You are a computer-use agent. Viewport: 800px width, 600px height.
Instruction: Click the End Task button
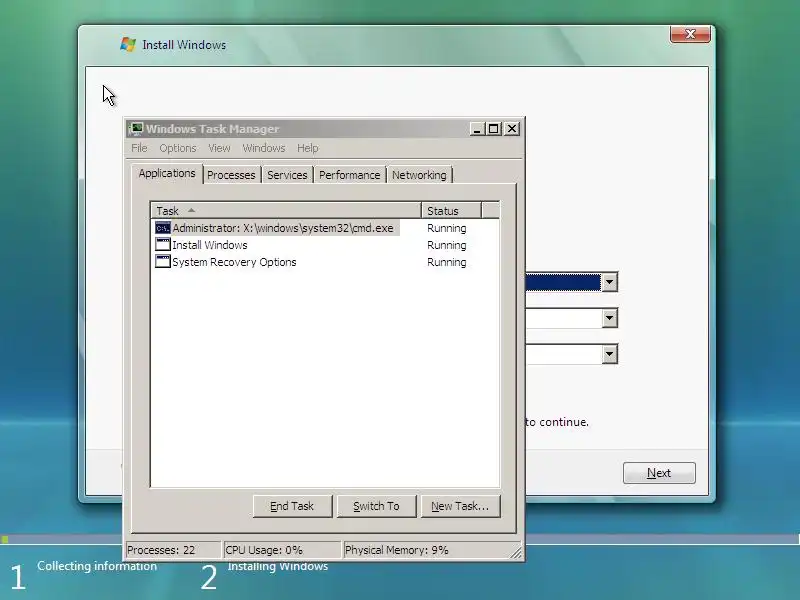tap(292, 506)
